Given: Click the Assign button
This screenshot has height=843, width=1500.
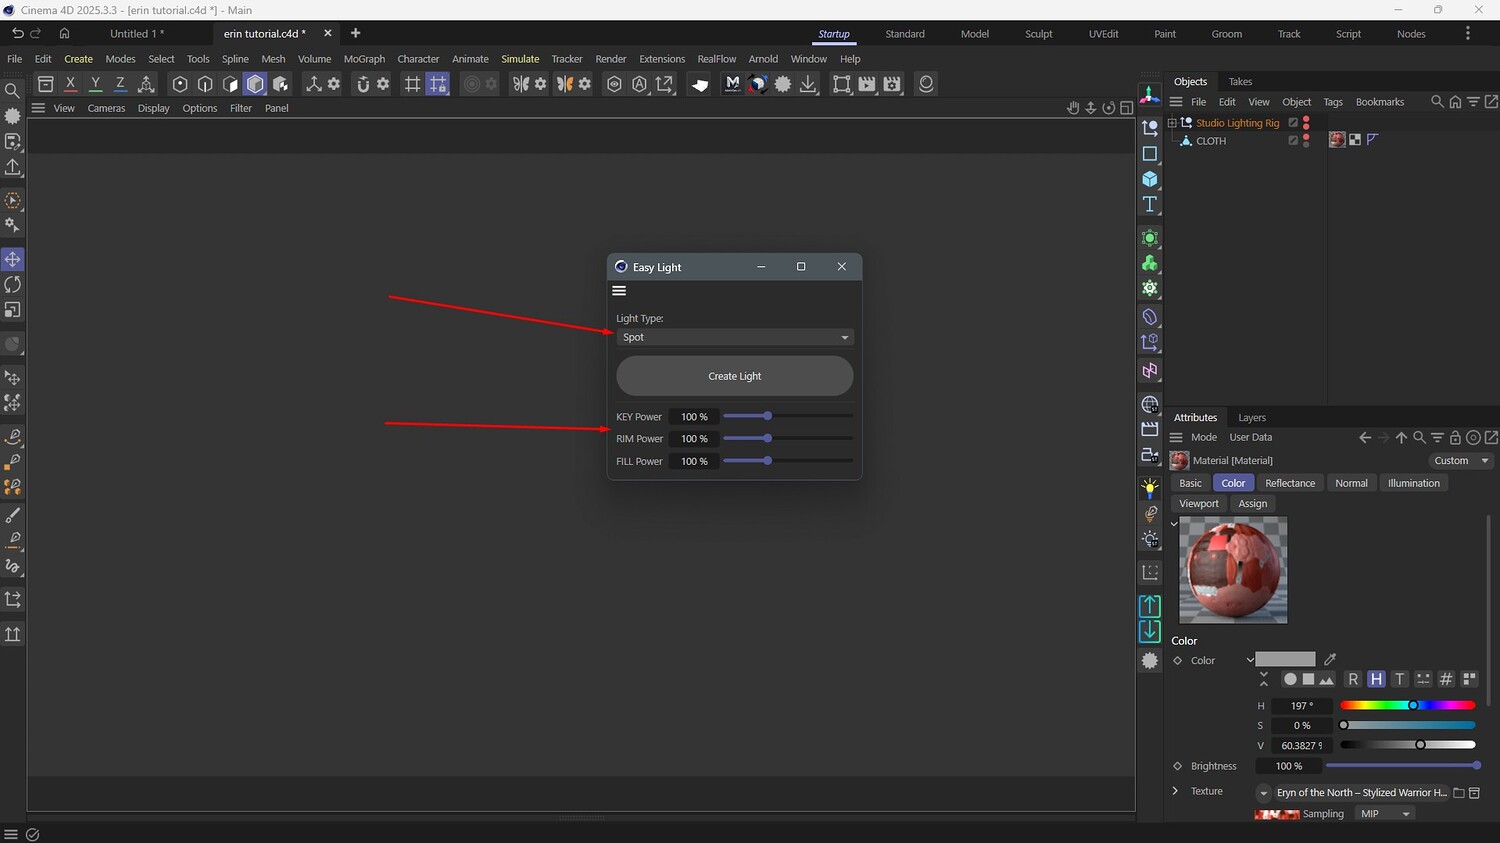Looking at the screenshot, I should pos(1253,504).
